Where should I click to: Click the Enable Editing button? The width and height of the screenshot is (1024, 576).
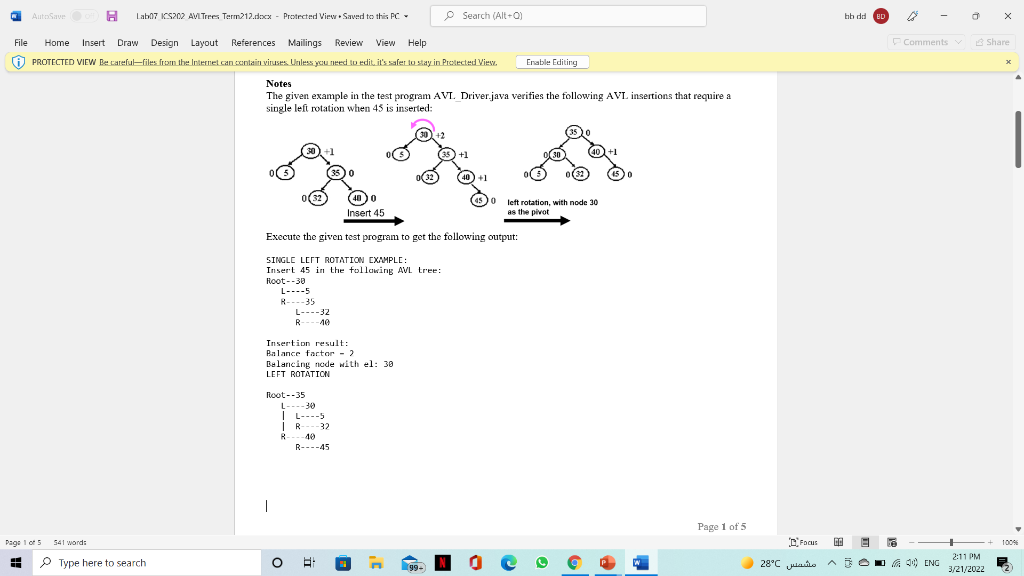(552, 61)
